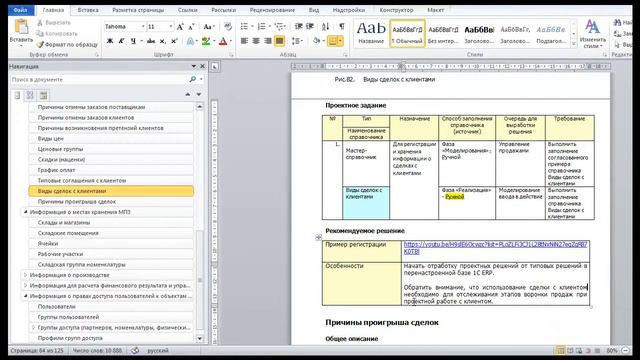Collapse Информация о местах хранения МПЗ

(x=25, y=212)
